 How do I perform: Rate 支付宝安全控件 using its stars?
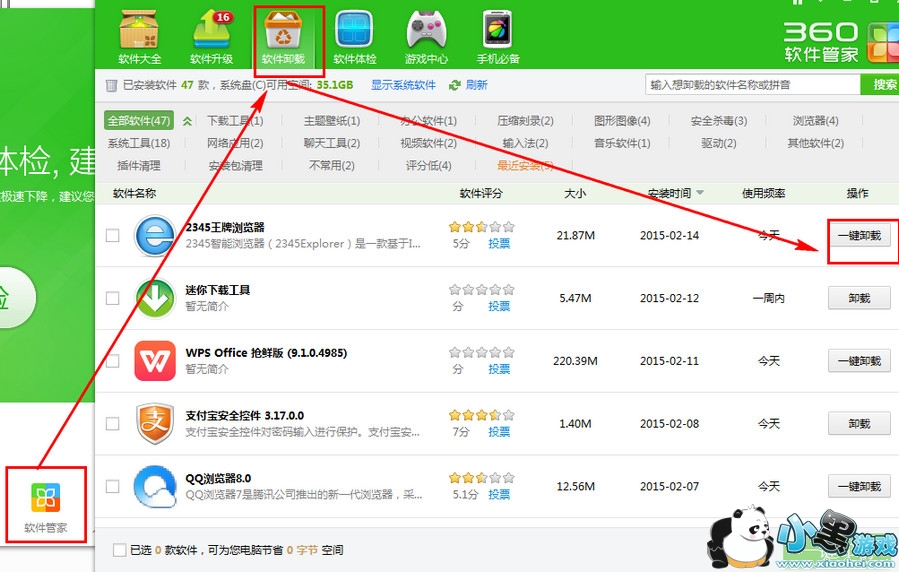[482, 414]
